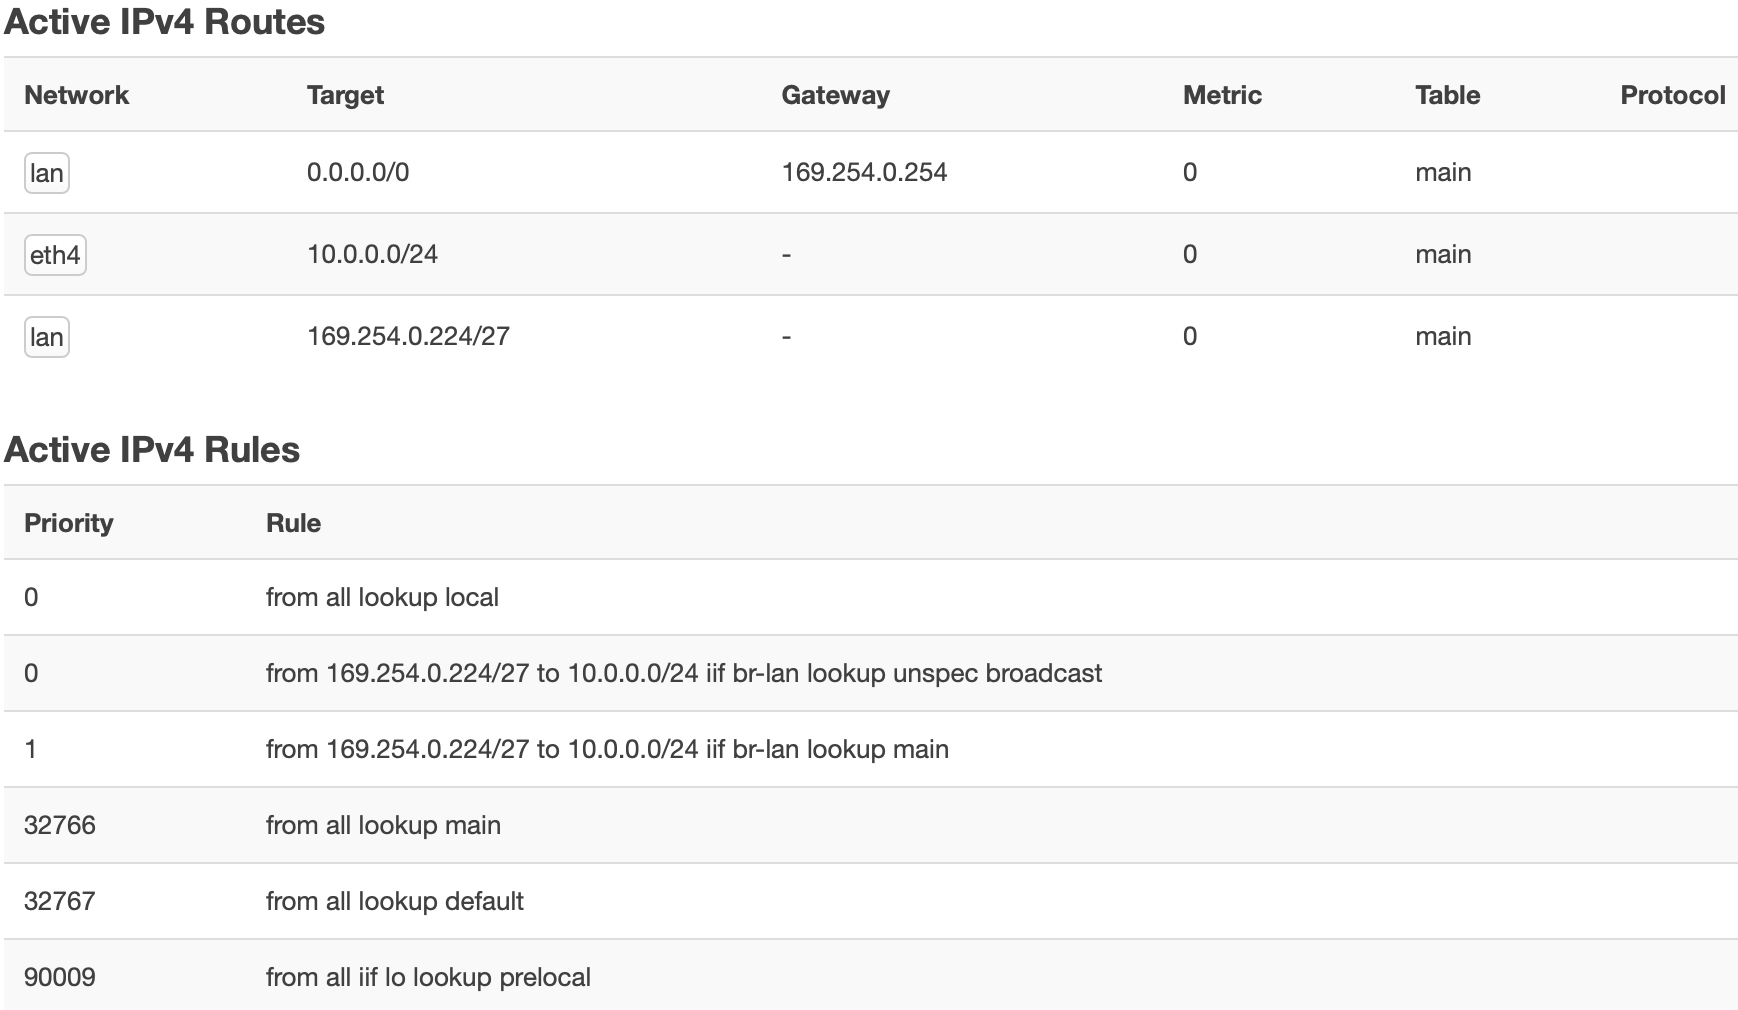
Task: Select the rule with priority 32766
Action: [x=871, y=825]
